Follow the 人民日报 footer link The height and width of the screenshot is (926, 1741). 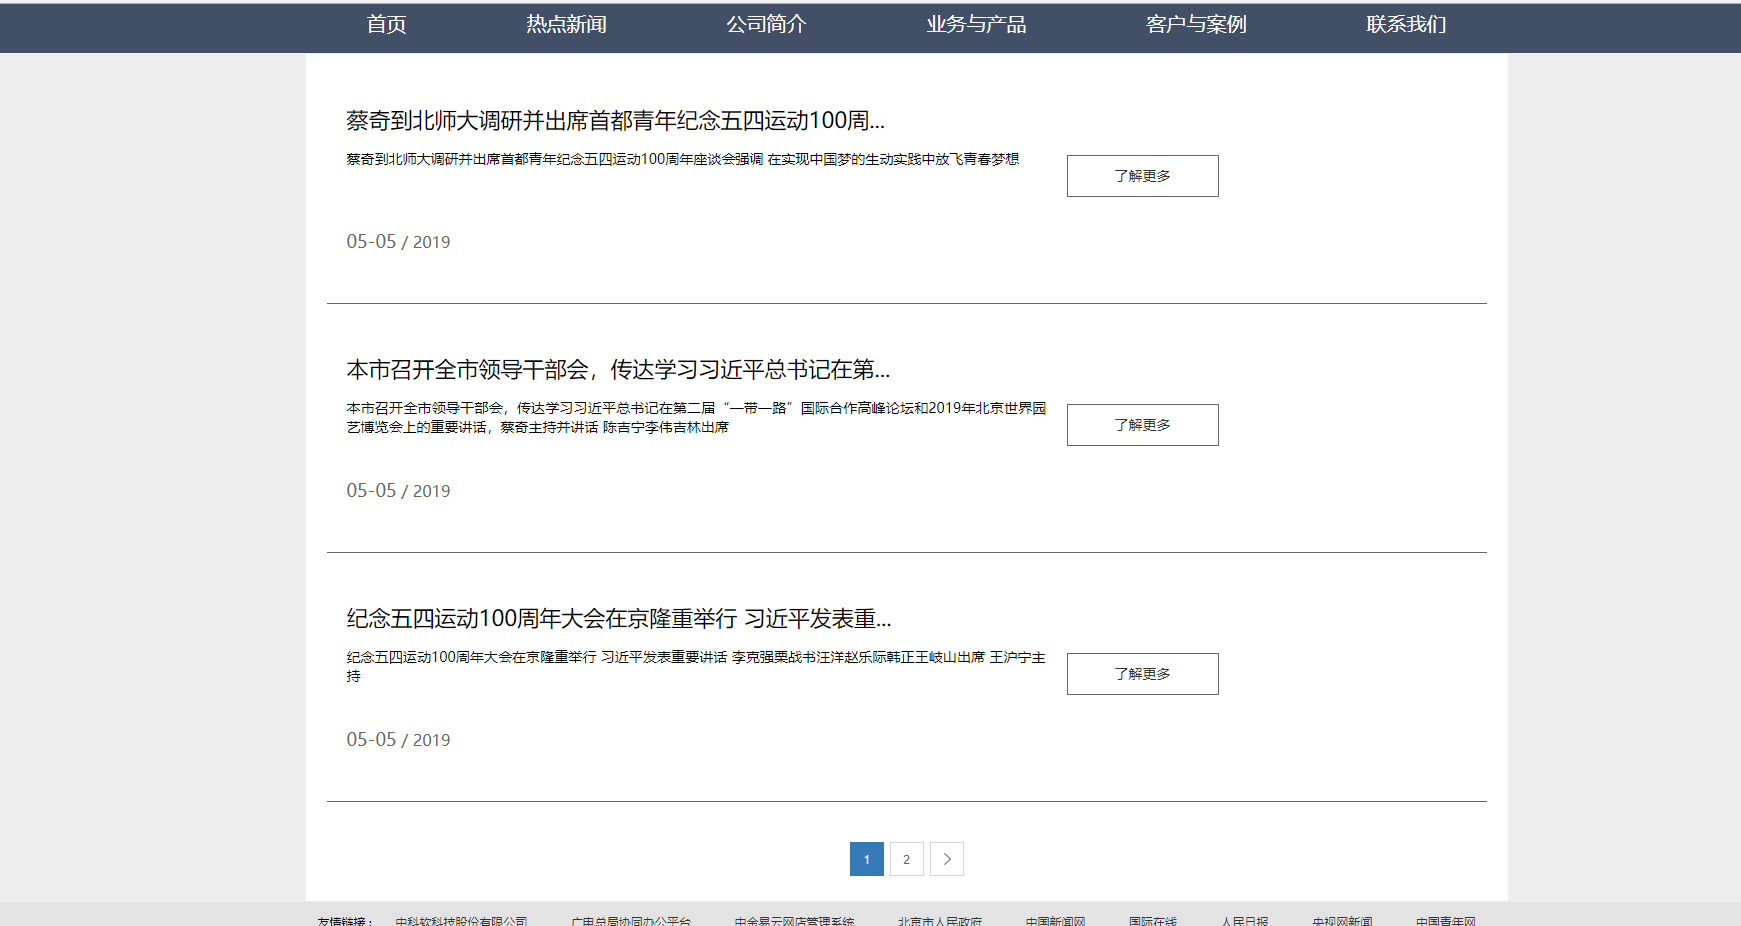pos(1244,921)
